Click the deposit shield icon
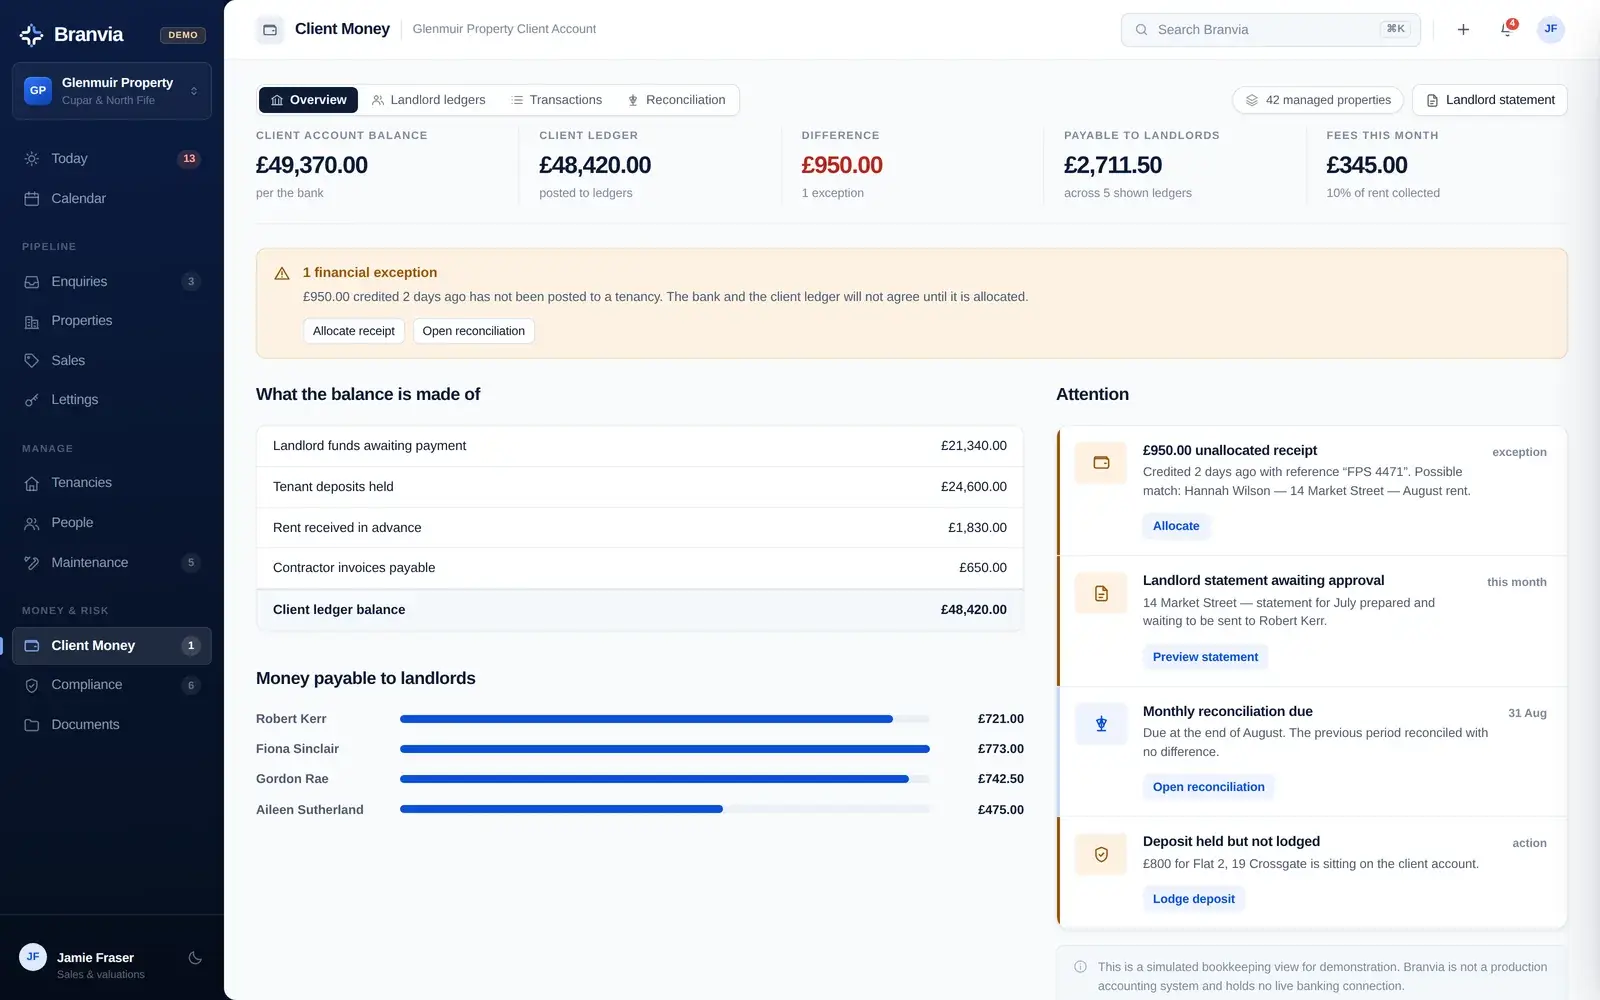This screenshot has height=1000, width=1600. [1101, 855]
